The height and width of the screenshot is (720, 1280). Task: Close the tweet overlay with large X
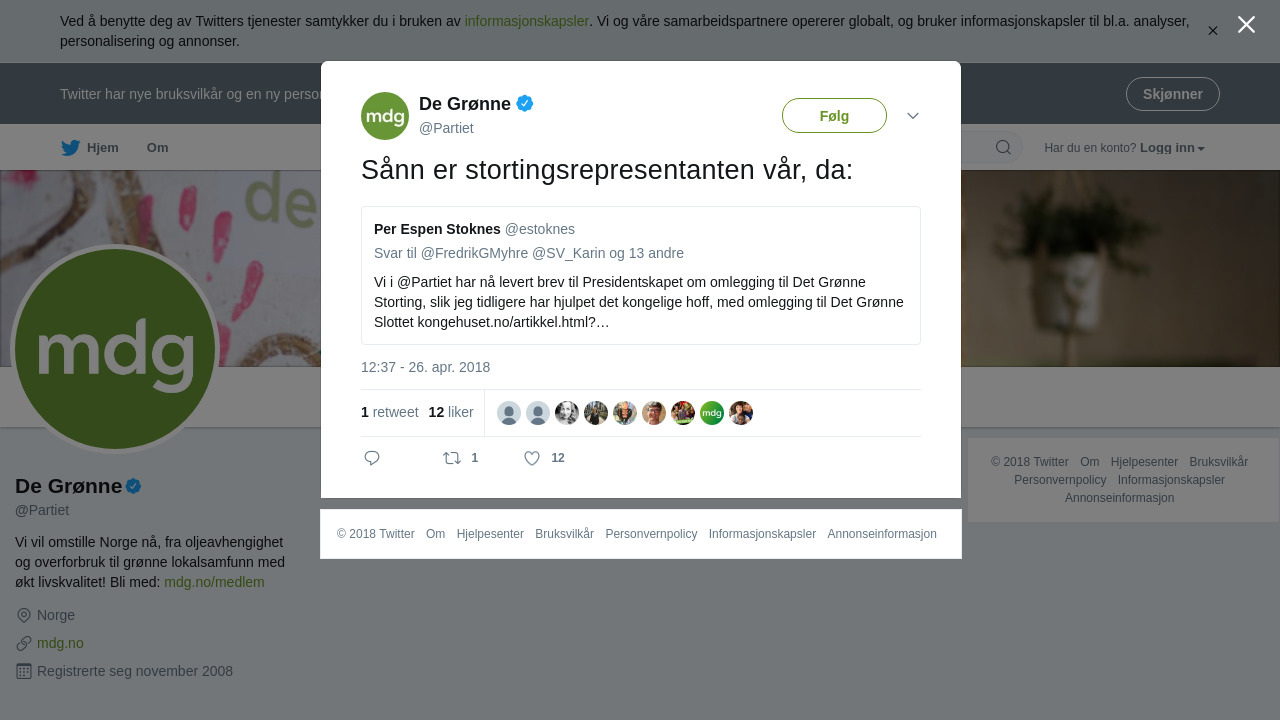click(1246, 25)
